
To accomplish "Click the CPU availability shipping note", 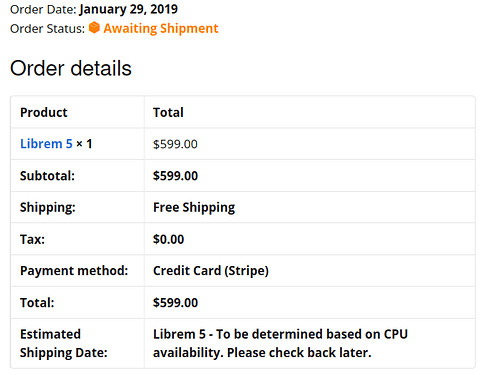I will click(x=280, y=343).
